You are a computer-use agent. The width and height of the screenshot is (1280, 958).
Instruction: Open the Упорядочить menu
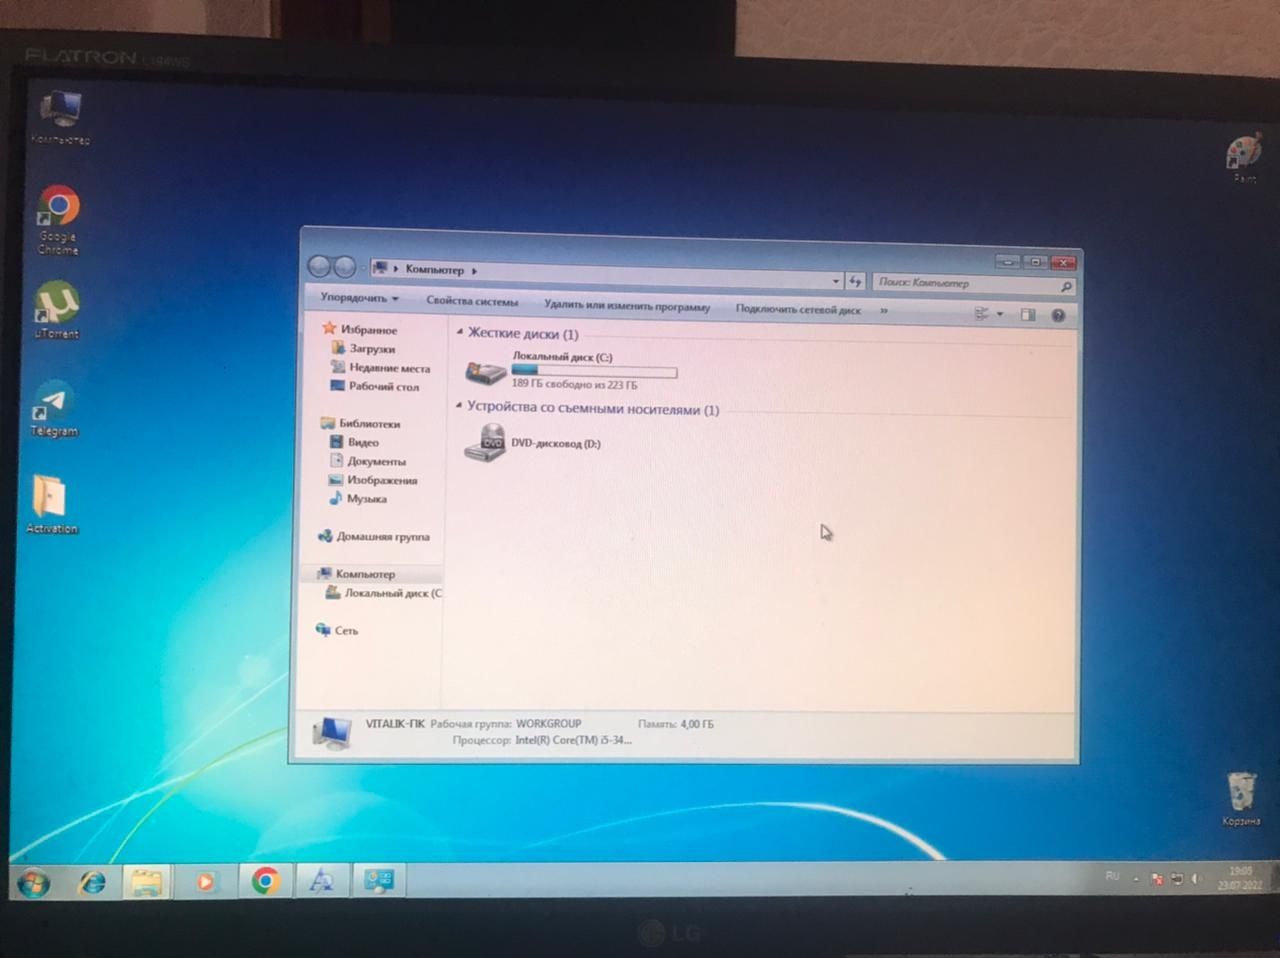[x=359, y=298]
